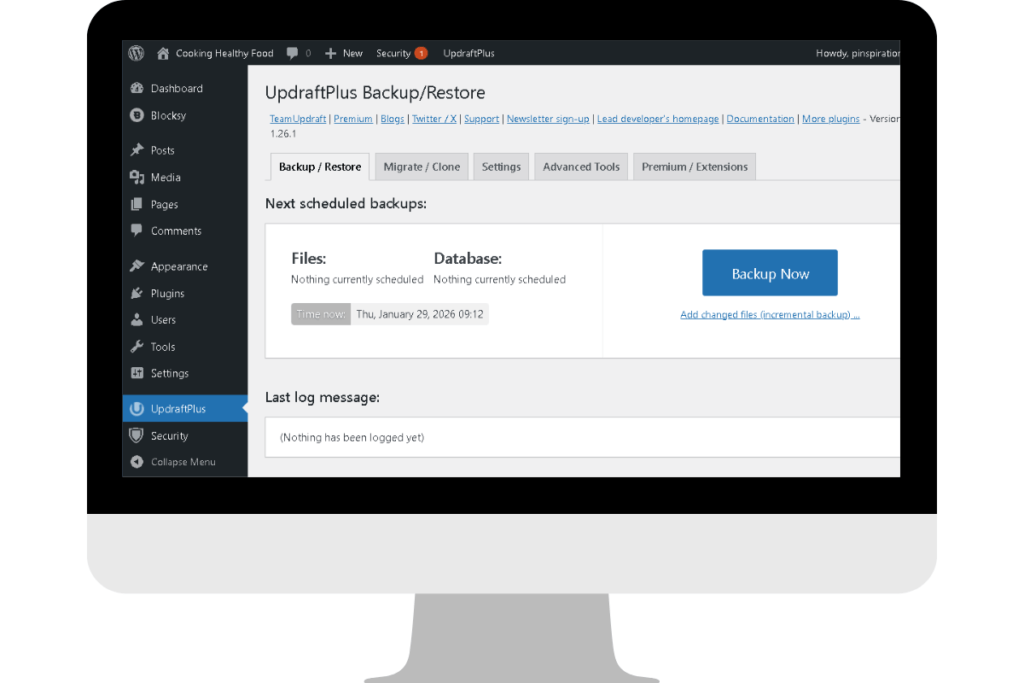Collapse the admin sidebar menu
Screen dimensions: 1024x683
136,461
